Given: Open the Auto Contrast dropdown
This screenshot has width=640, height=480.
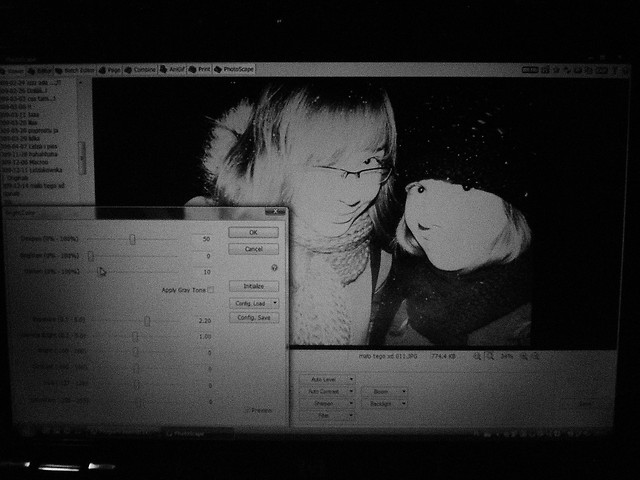Looking at the screenshot, I should point(327,391).
